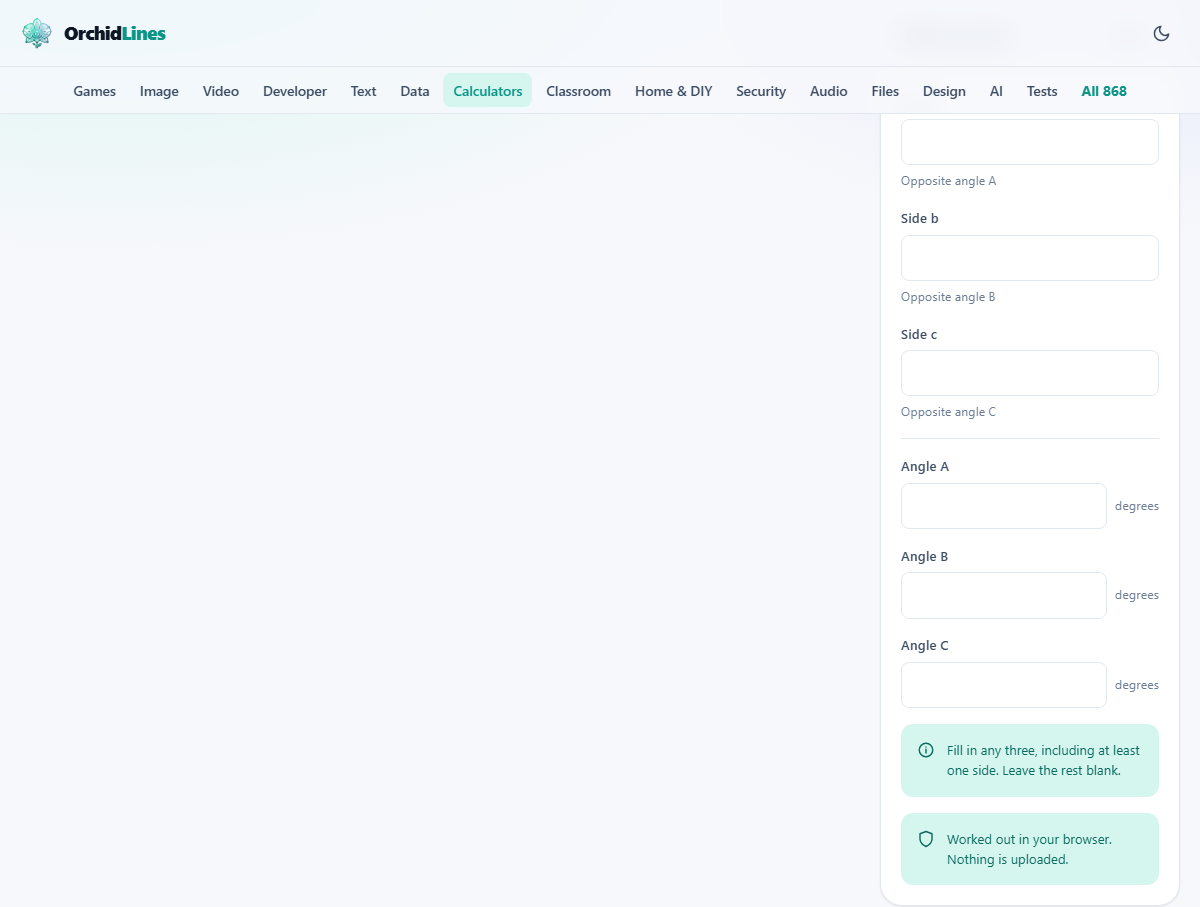
Task: Click the 'Opposite angle B' helper text
Action: point(948,297)
